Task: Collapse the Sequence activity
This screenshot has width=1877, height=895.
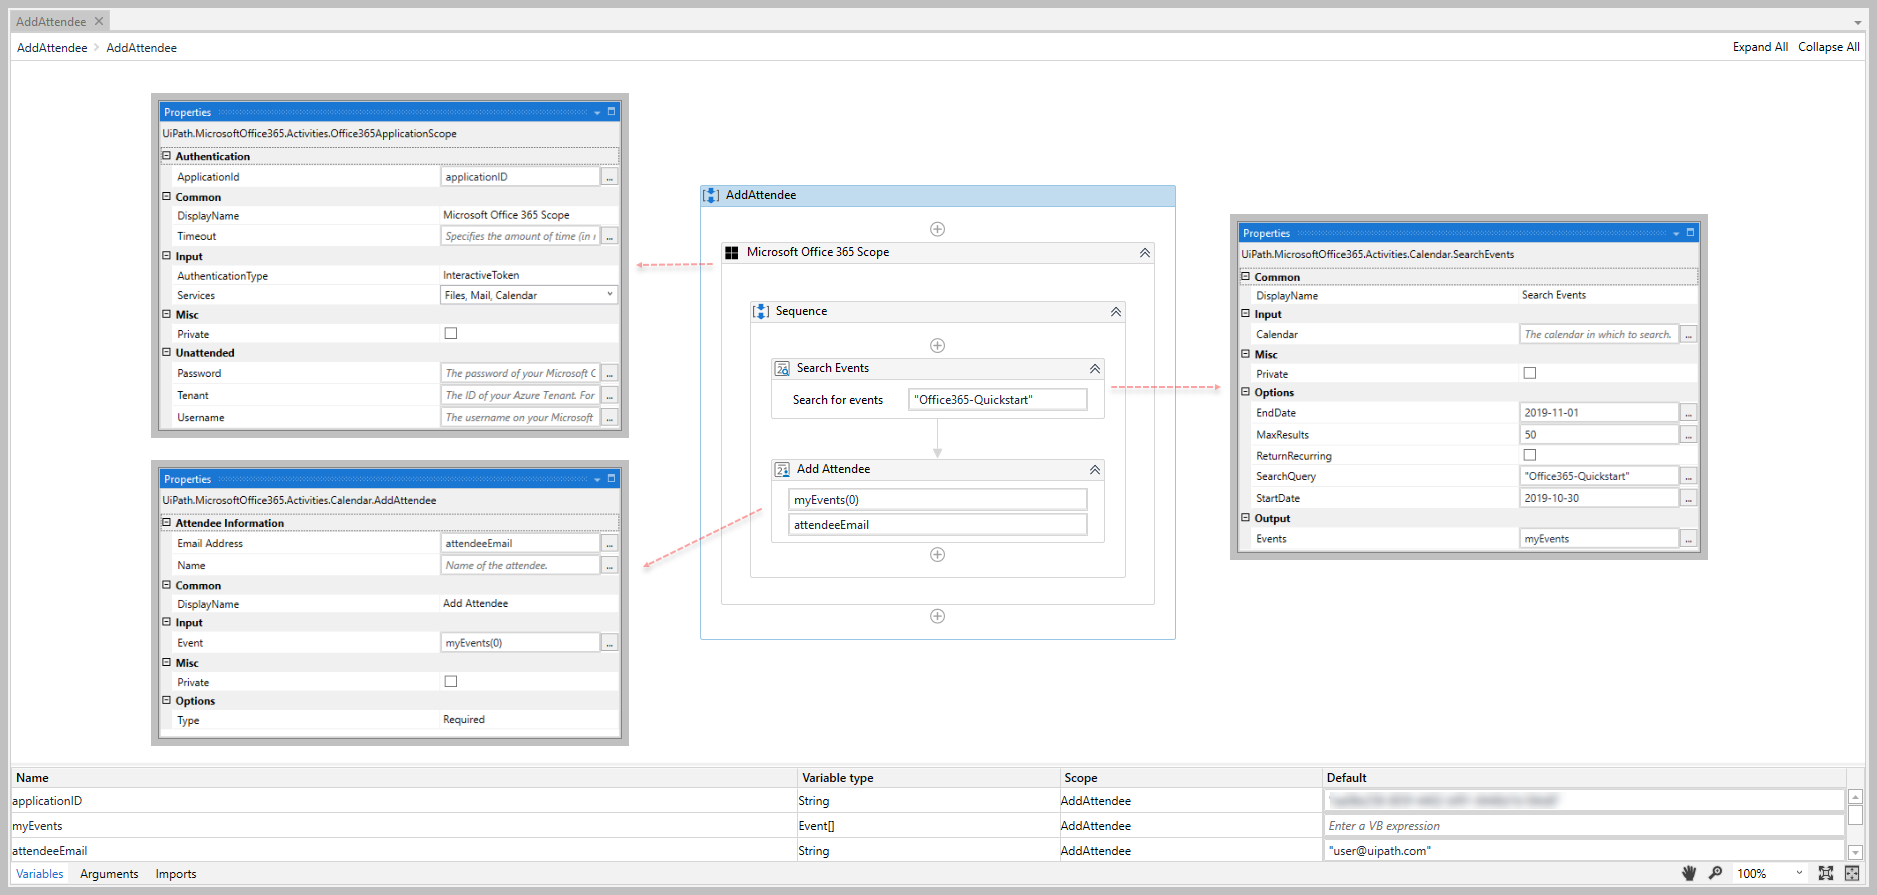Action: pos(1115,312)
